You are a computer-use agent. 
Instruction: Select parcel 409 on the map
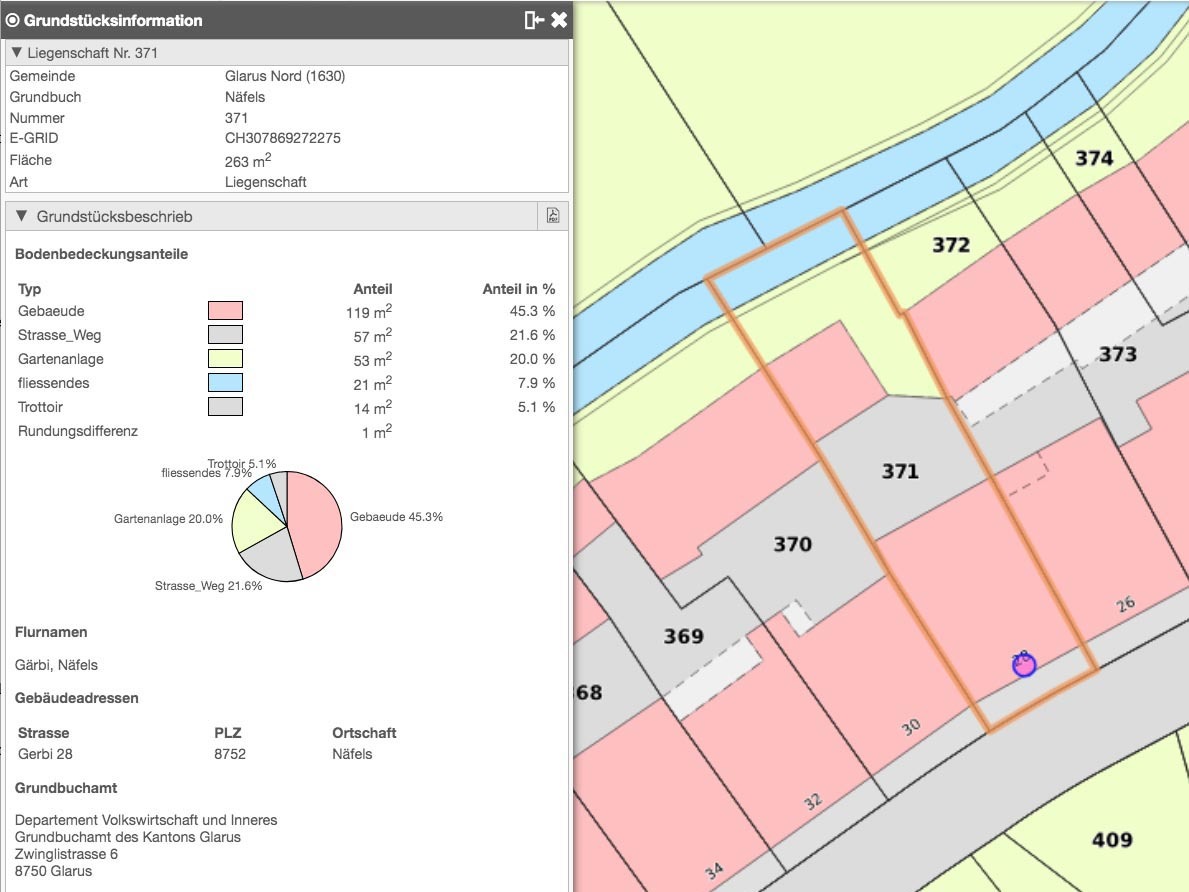[x=1111, y=840]
